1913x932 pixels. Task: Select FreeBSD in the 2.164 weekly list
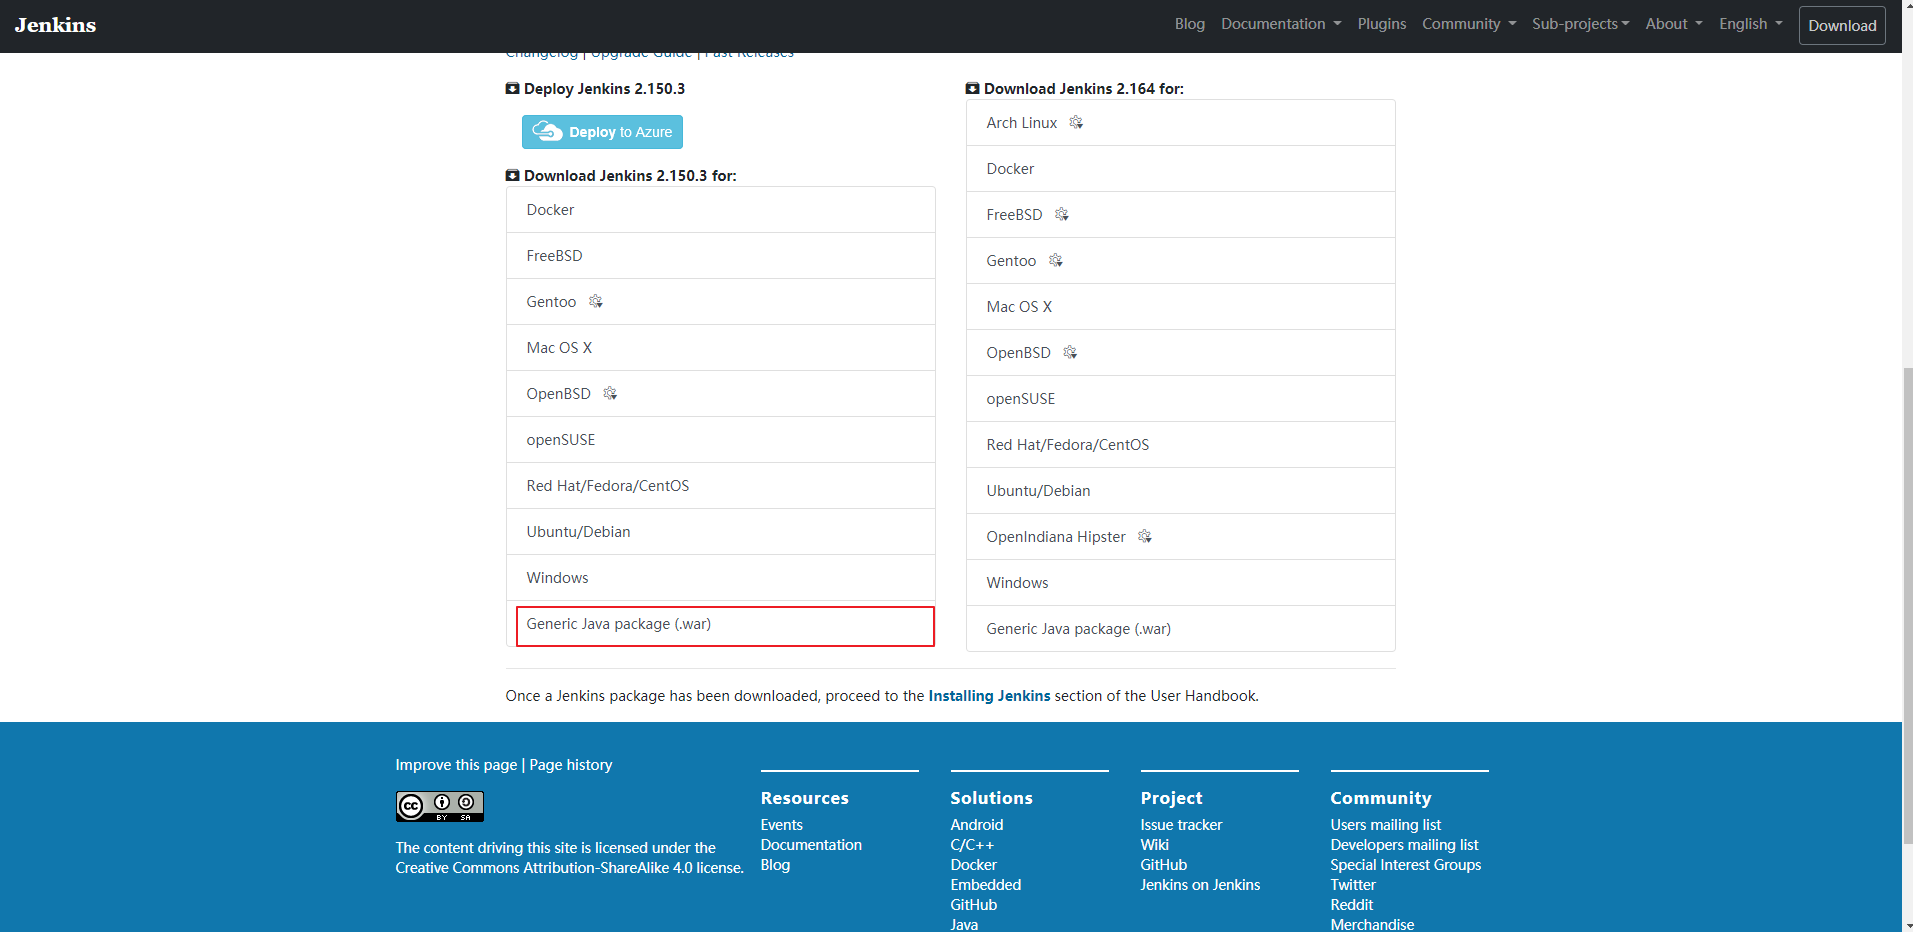click(x=1181, y=215)
